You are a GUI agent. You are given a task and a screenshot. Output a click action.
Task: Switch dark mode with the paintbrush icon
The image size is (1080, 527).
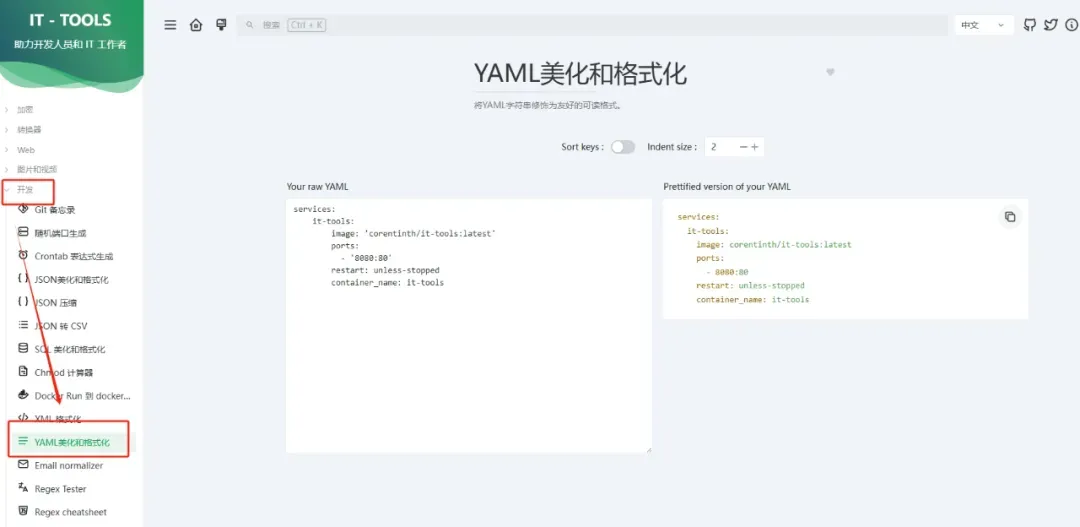(221, 25)
